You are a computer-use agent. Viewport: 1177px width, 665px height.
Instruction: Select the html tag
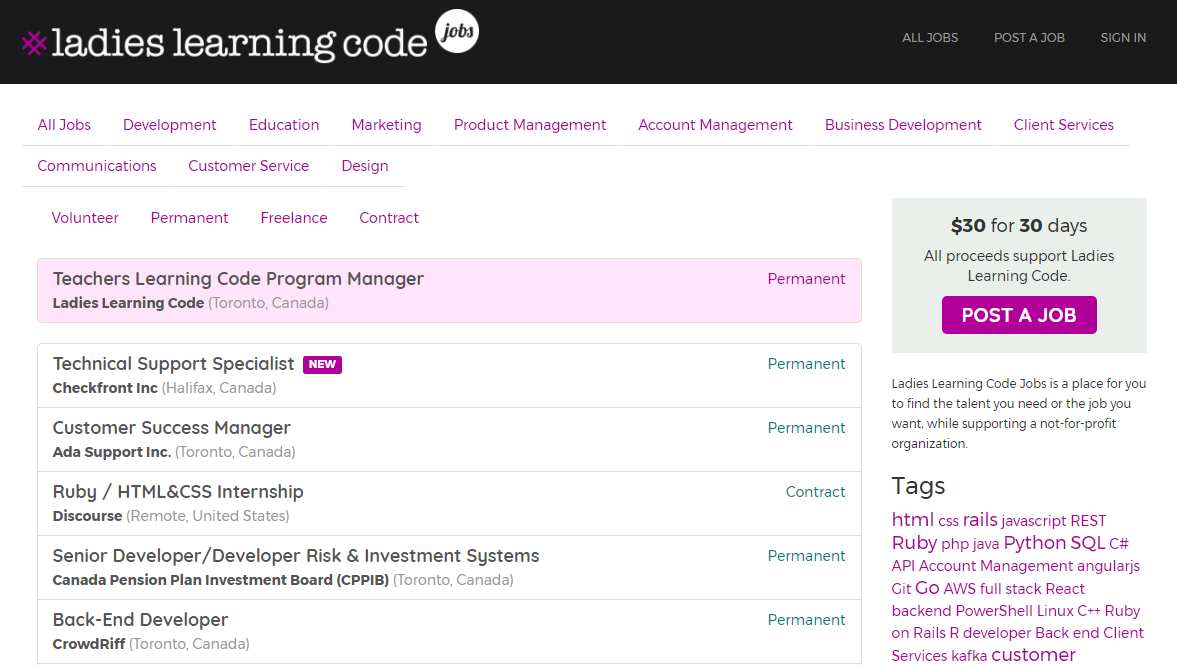pyautogui.click(x=912, y=519)
